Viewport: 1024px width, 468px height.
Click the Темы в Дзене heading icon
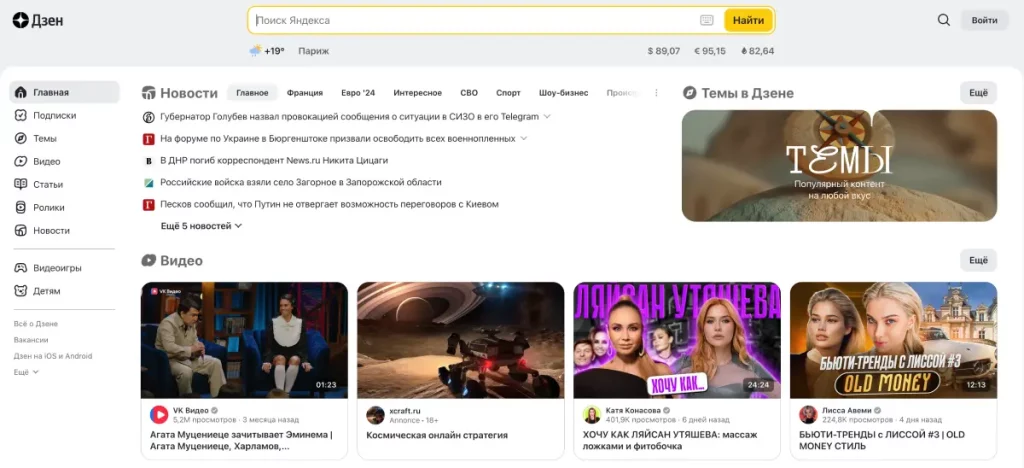click(690, 93)
